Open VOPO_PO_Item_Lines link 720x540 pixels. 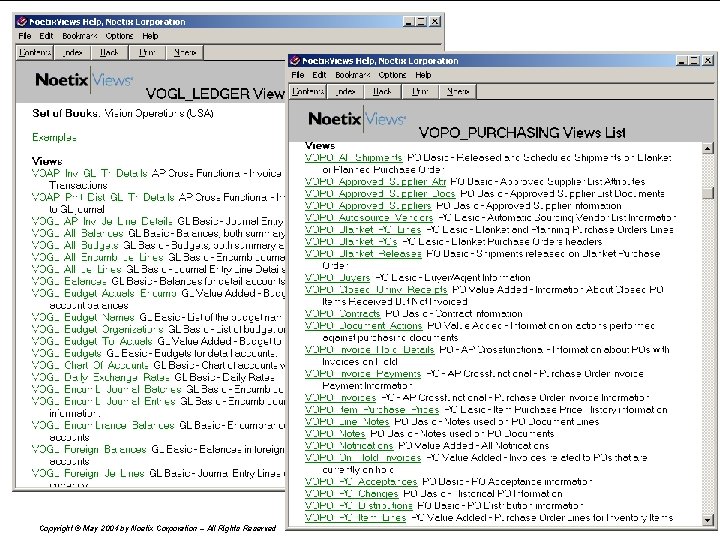click(x=355, y=518)
